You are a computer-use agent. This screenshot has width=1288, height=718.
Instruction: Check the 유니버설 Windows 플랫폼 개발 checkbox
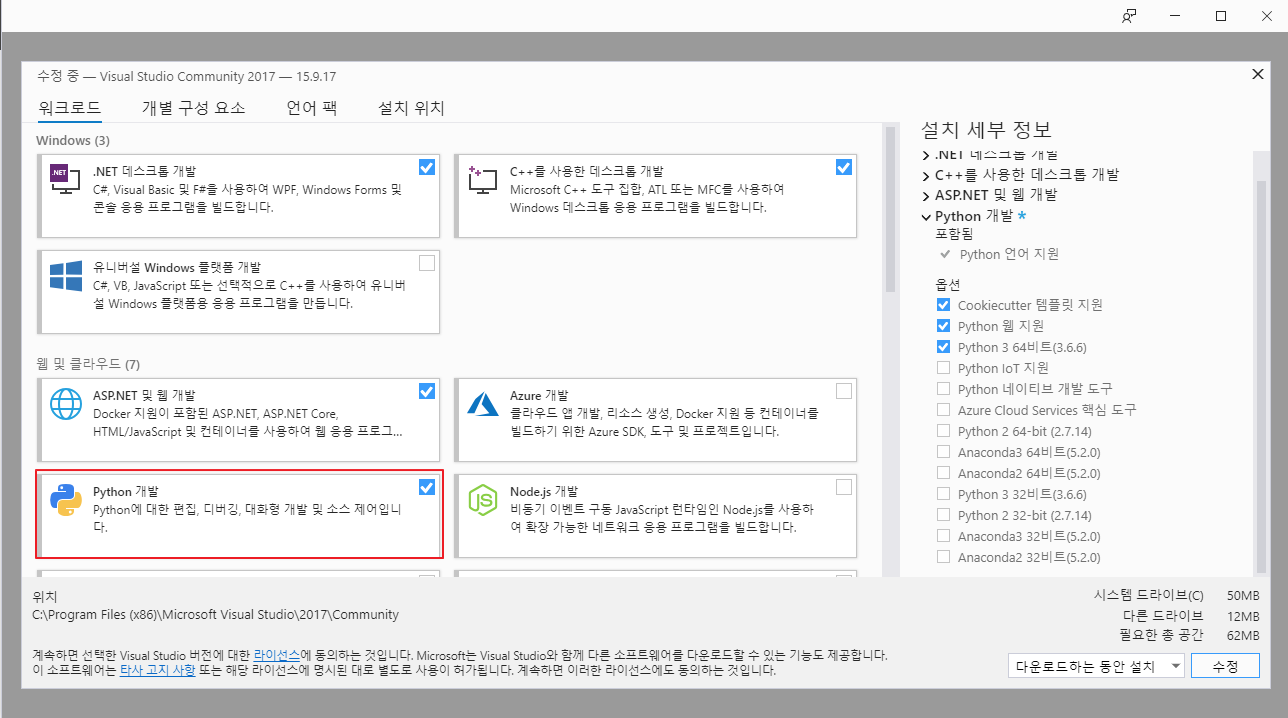(x=427, y=263)
